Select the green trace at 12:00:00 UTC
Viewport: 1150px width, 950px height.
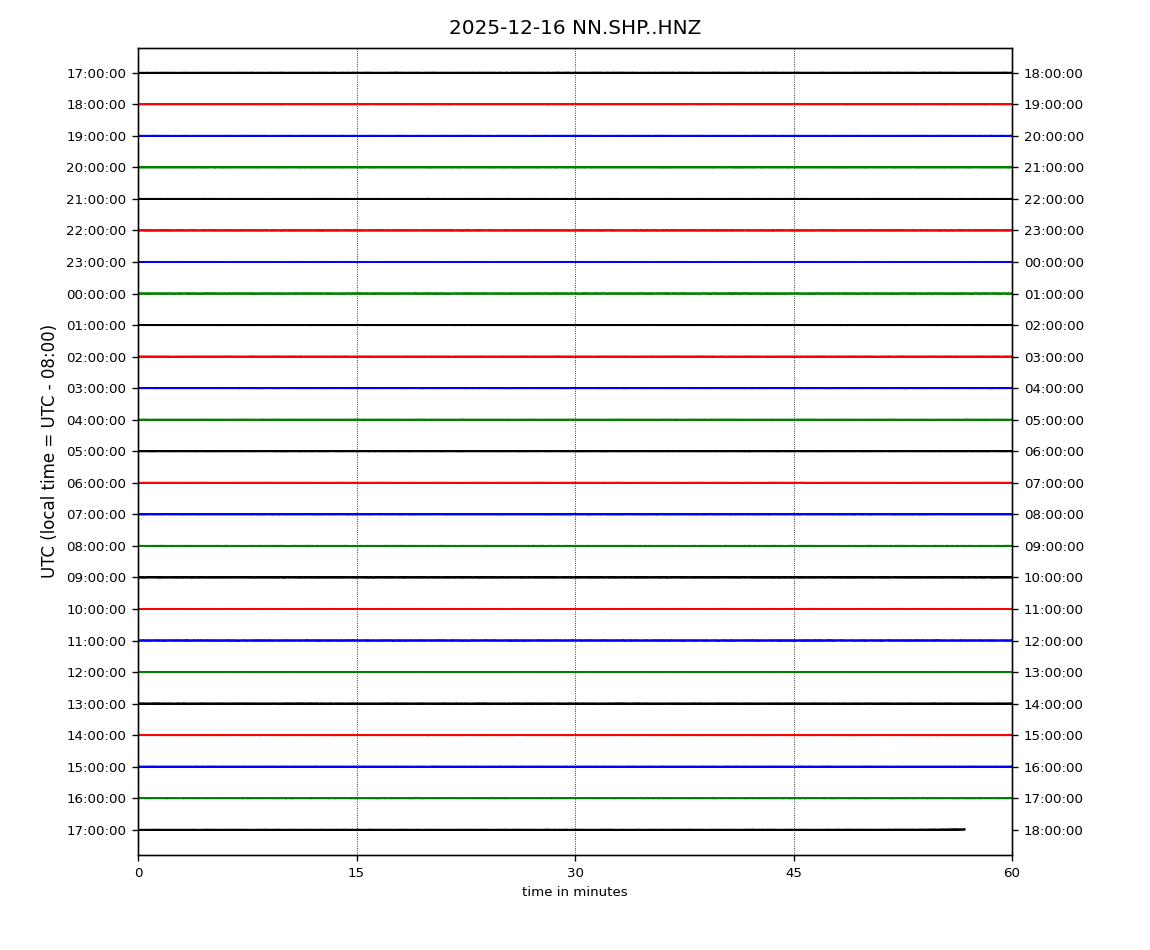(575, 672)
